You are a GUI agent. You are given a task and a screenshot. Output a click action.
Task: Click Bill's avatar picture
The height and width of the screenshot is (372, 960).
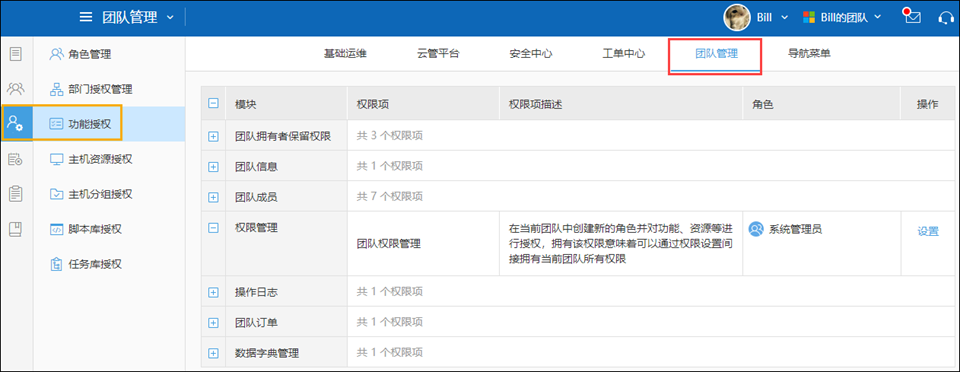(x=737, y=18)
